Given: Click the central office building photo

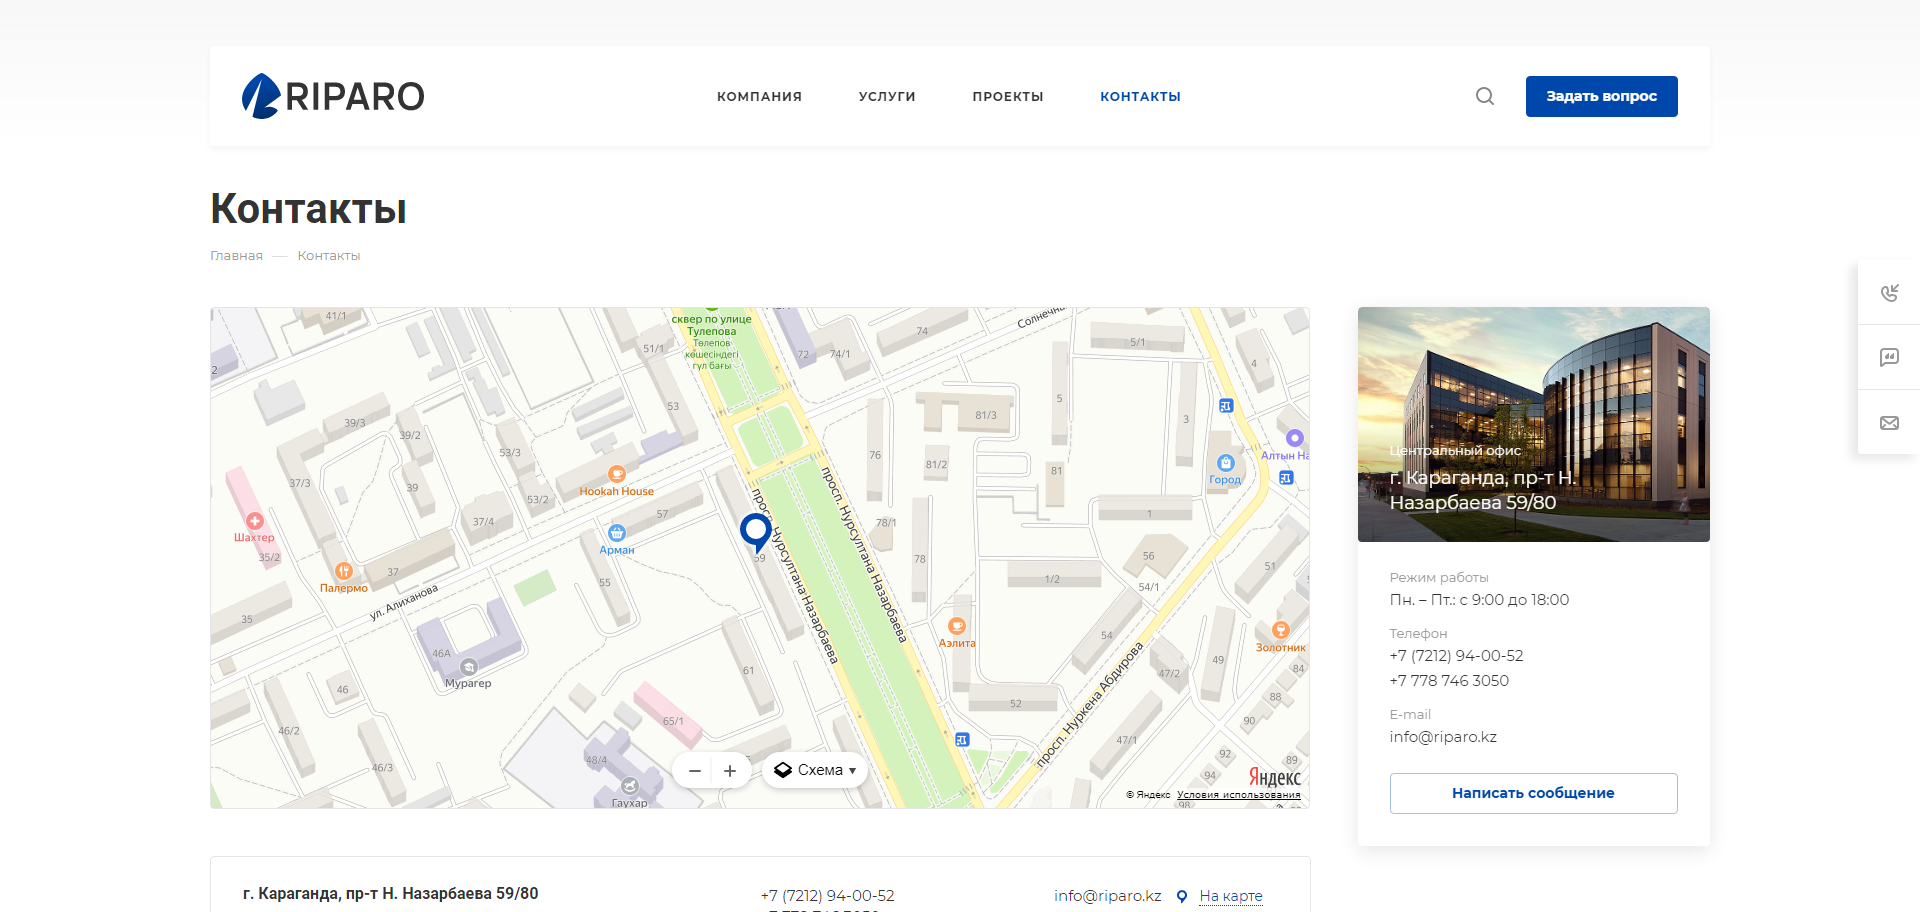Looking at the screenshot, I should coord(1534,424).
